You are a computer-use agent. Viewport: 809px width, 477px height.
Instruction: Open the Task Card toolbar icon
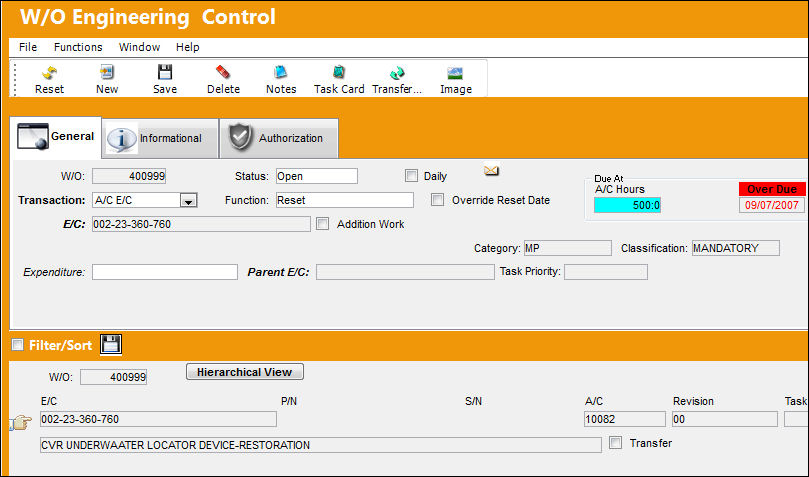(x=339, y=72)
